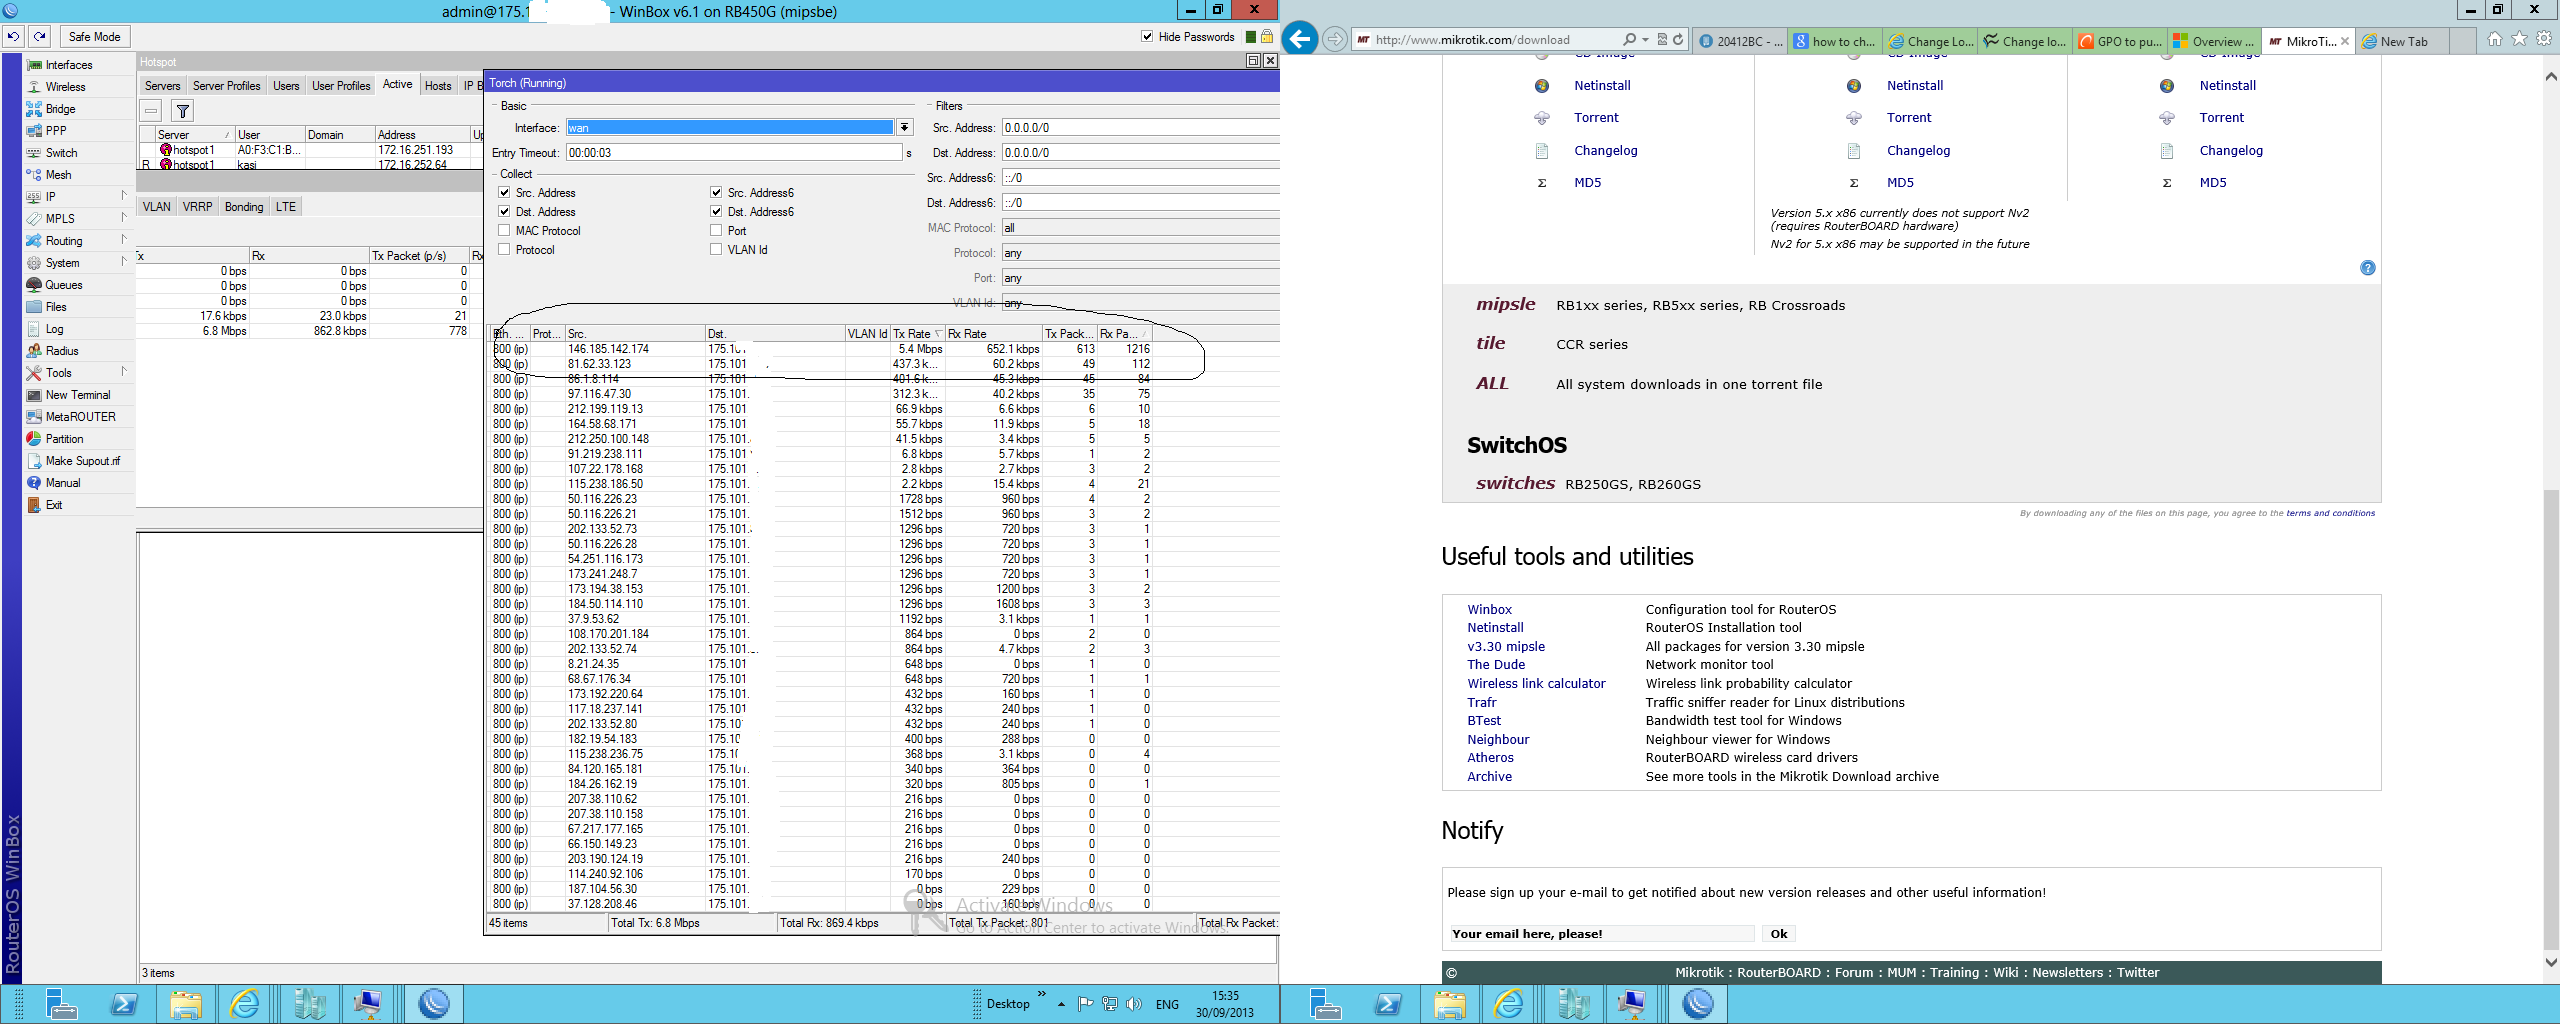
Task: Open the Torch Interface dropdown
Action: 904,128
